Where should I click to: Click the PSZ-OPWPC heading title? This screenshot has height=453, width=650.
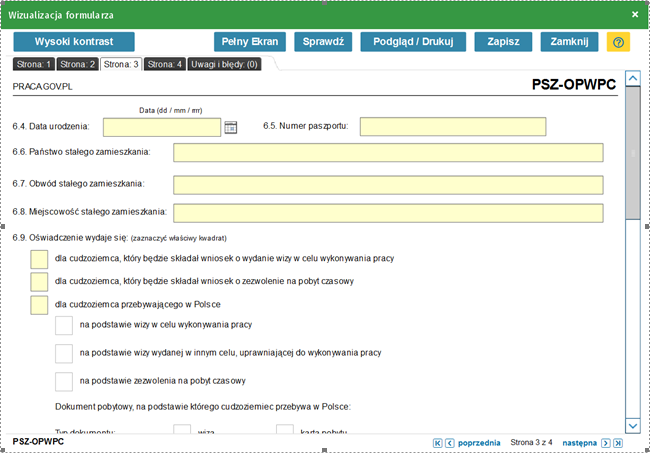coord(574,84)
